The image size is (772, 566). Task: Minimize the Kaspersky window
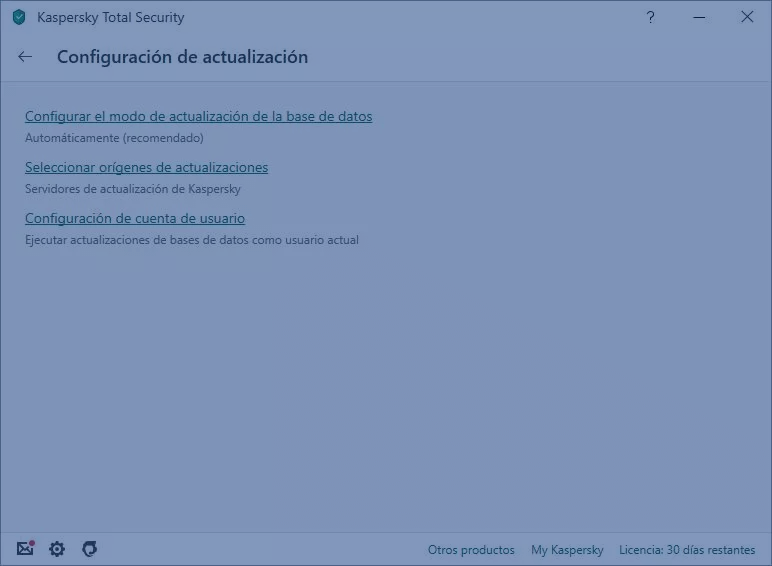(699, 18)
